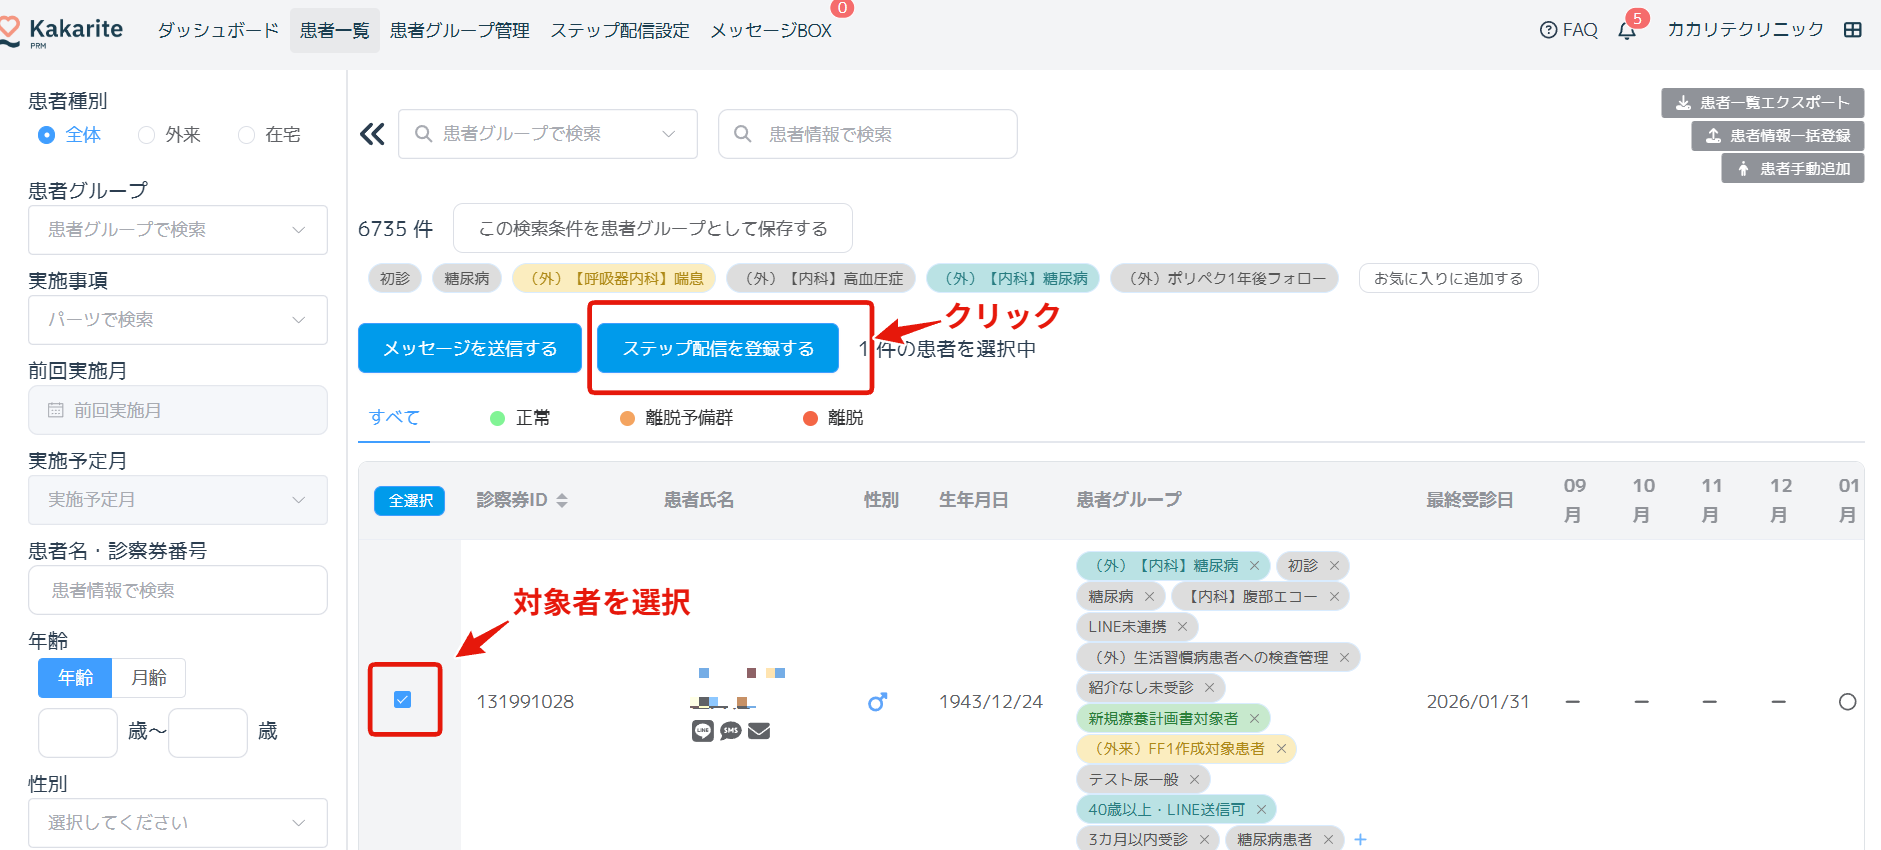The image size is (1881, 850).
Task: Click the notification bell icon
Action: click(1627, 31)
